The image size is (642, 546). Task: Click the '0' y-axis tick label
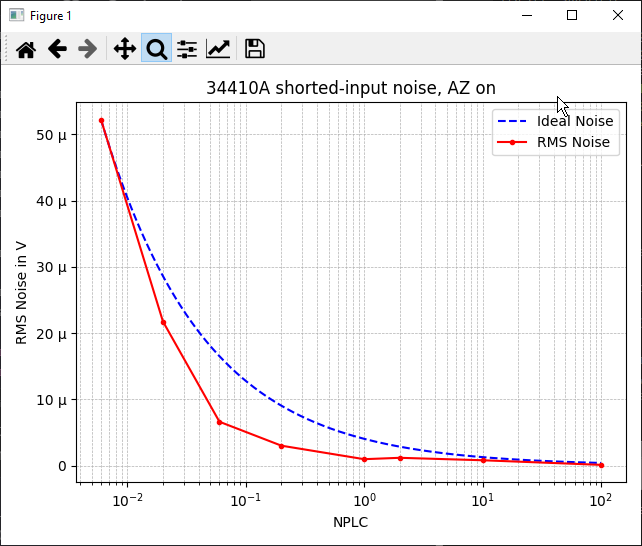pos(62,466)
